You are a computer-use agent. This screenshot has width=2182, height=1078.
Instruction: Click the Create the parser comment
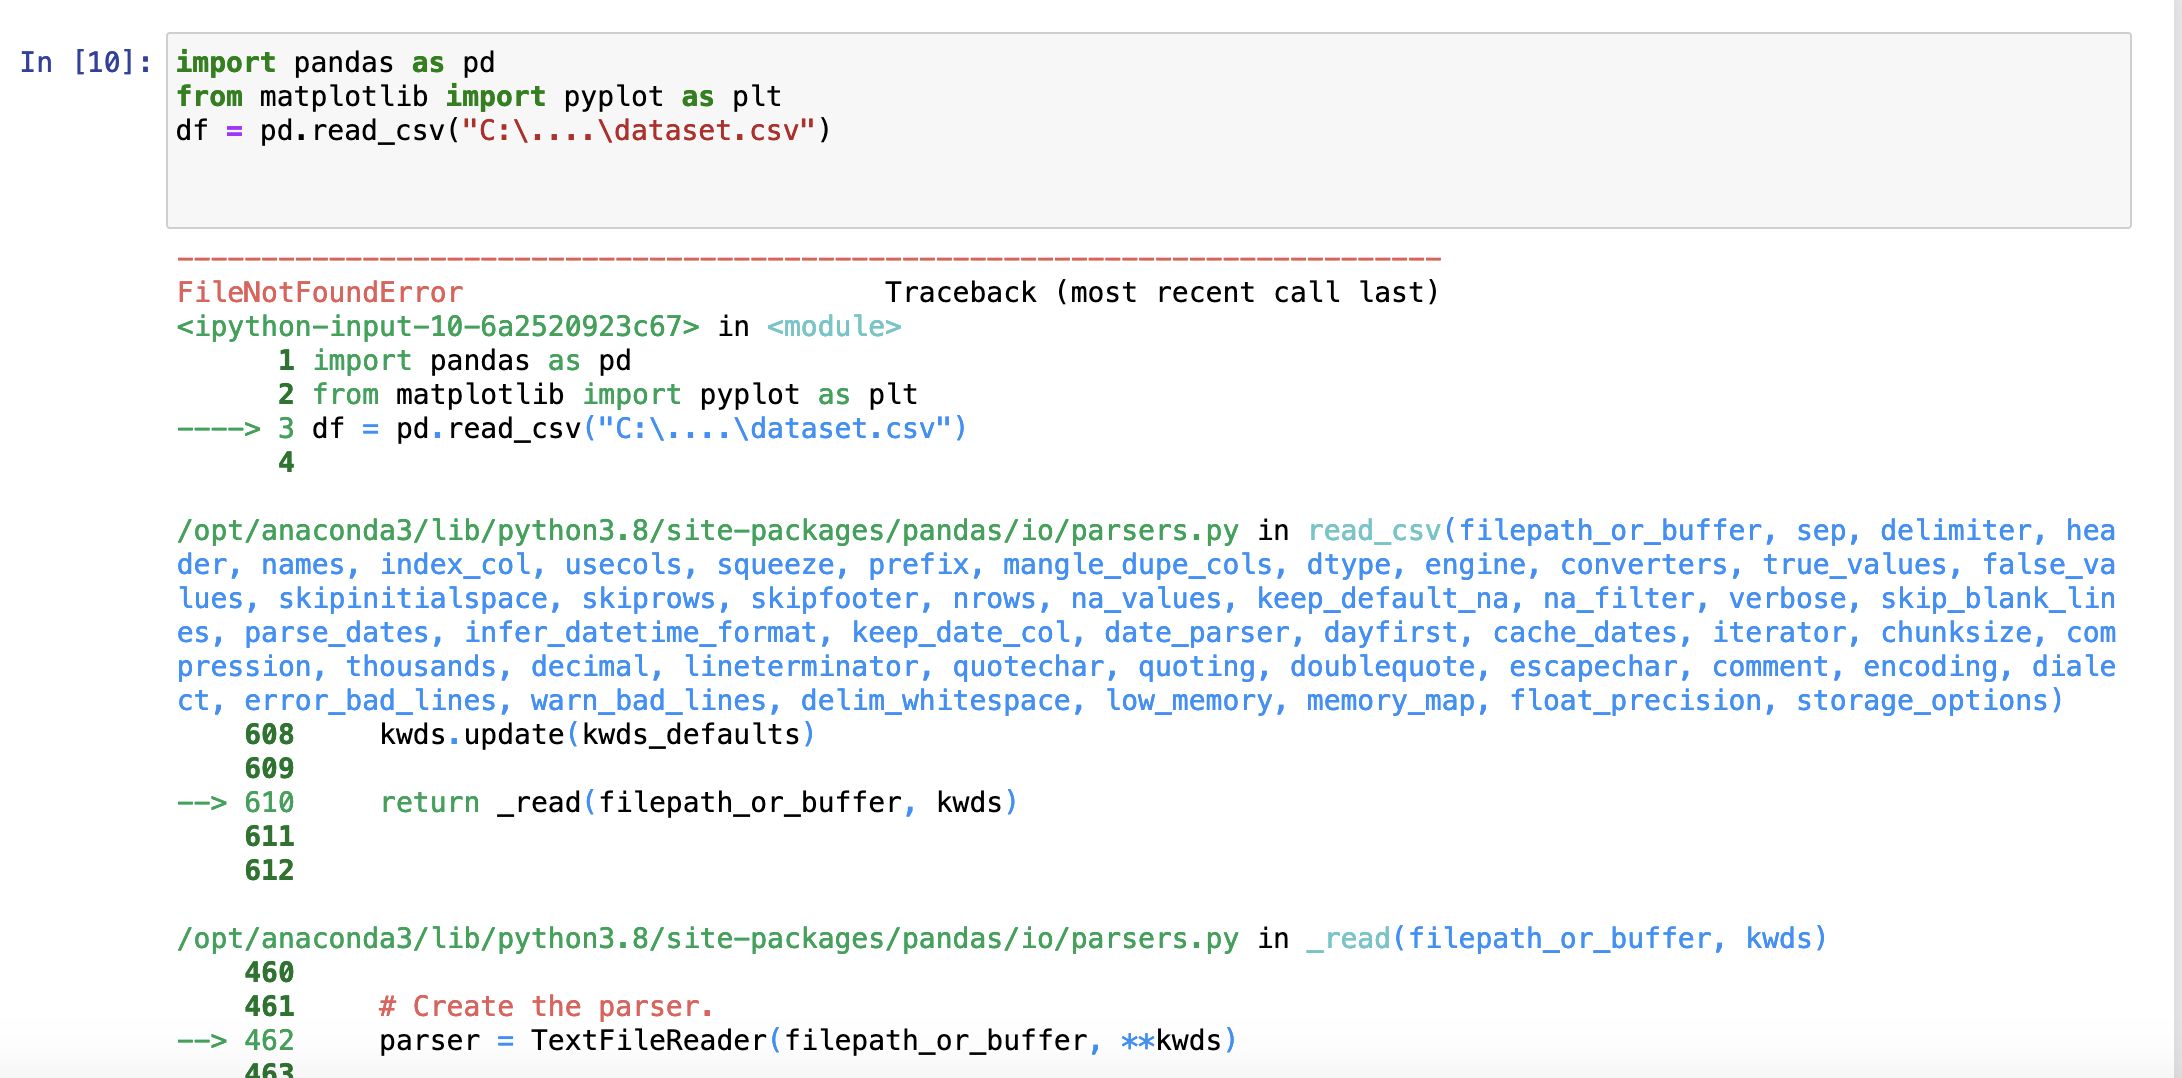point(546,1005)
